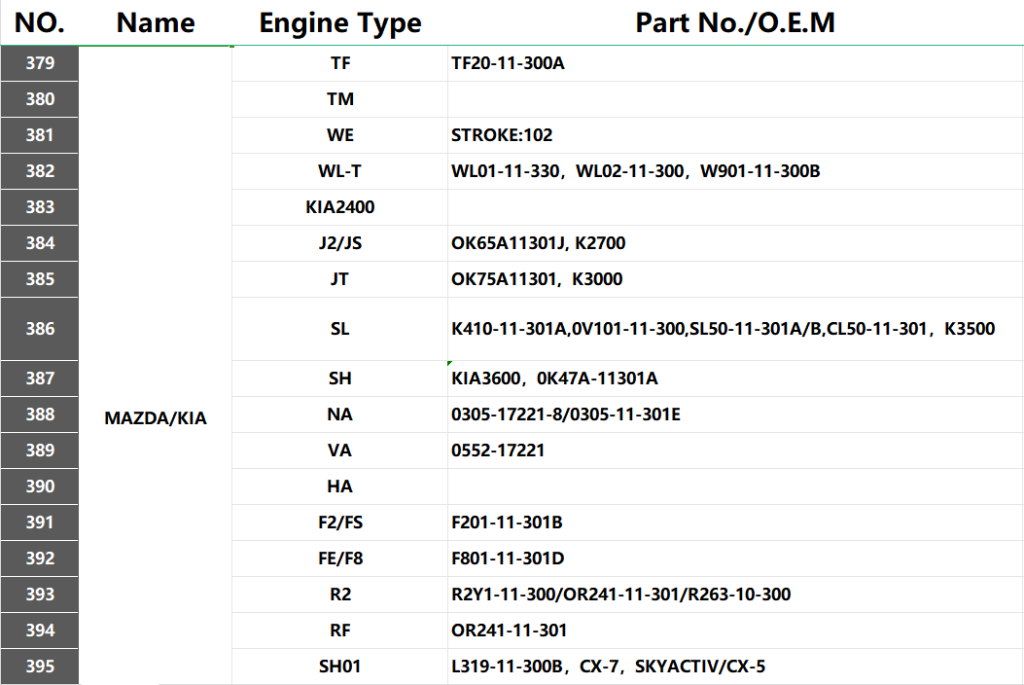Click engine type JT cell
The image size is (1024, 685).
pyautogui.click(x=340, y=279)
